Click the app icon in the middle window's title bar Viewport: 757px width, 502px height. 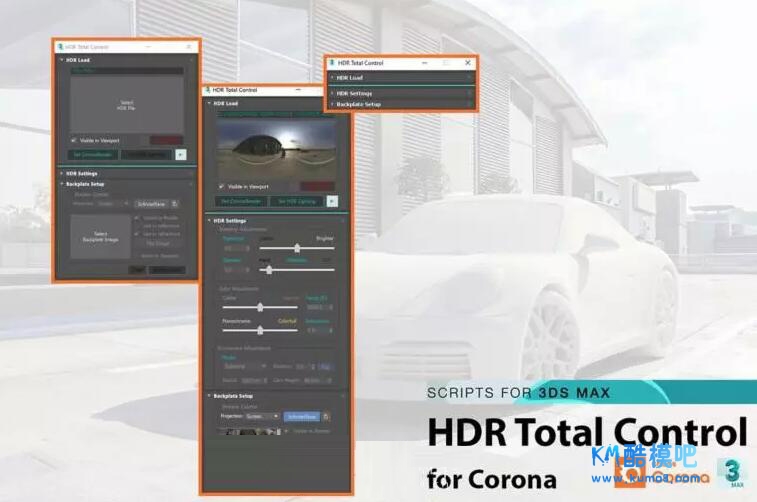tap(209, 90)
